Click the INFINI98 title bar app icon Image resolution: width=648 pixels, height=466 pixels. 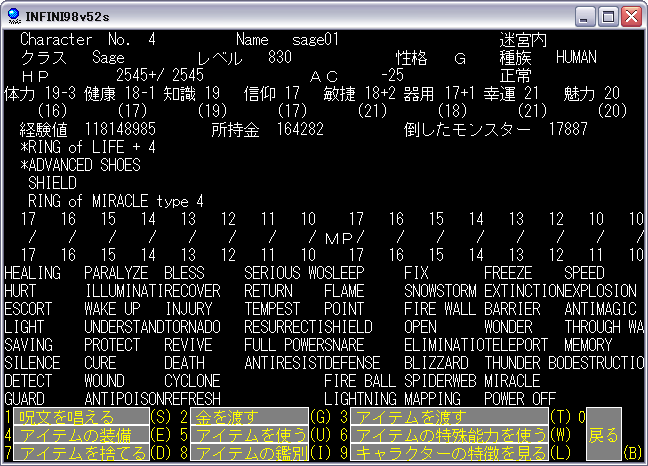pos(14,16)
